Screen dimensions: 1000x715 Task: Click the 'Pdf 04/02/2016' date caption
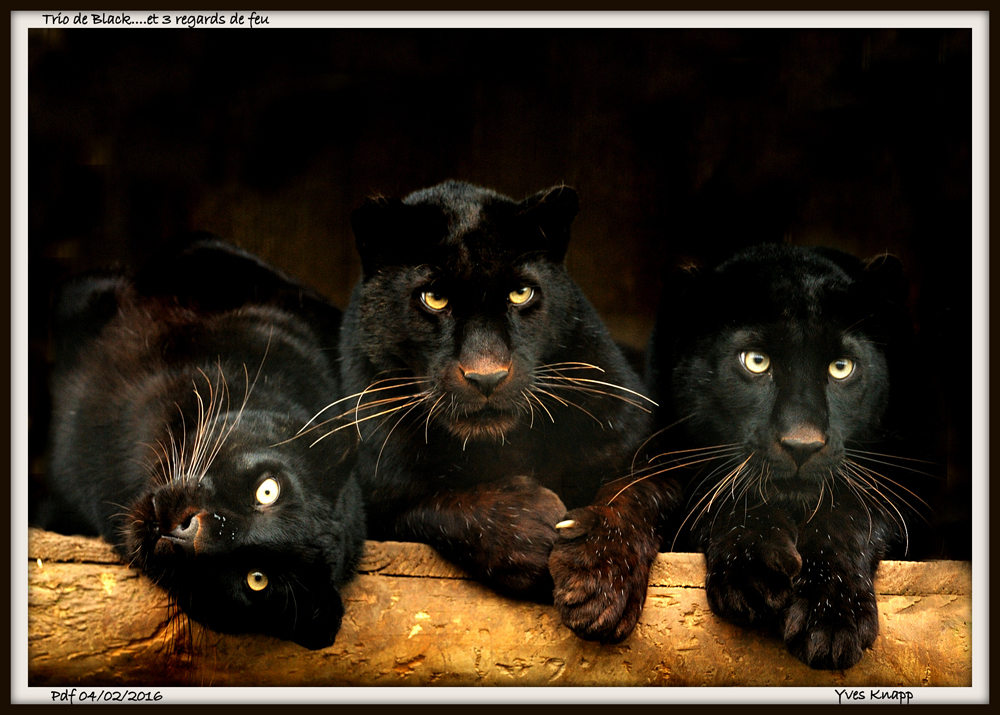[x=106, y=695]
